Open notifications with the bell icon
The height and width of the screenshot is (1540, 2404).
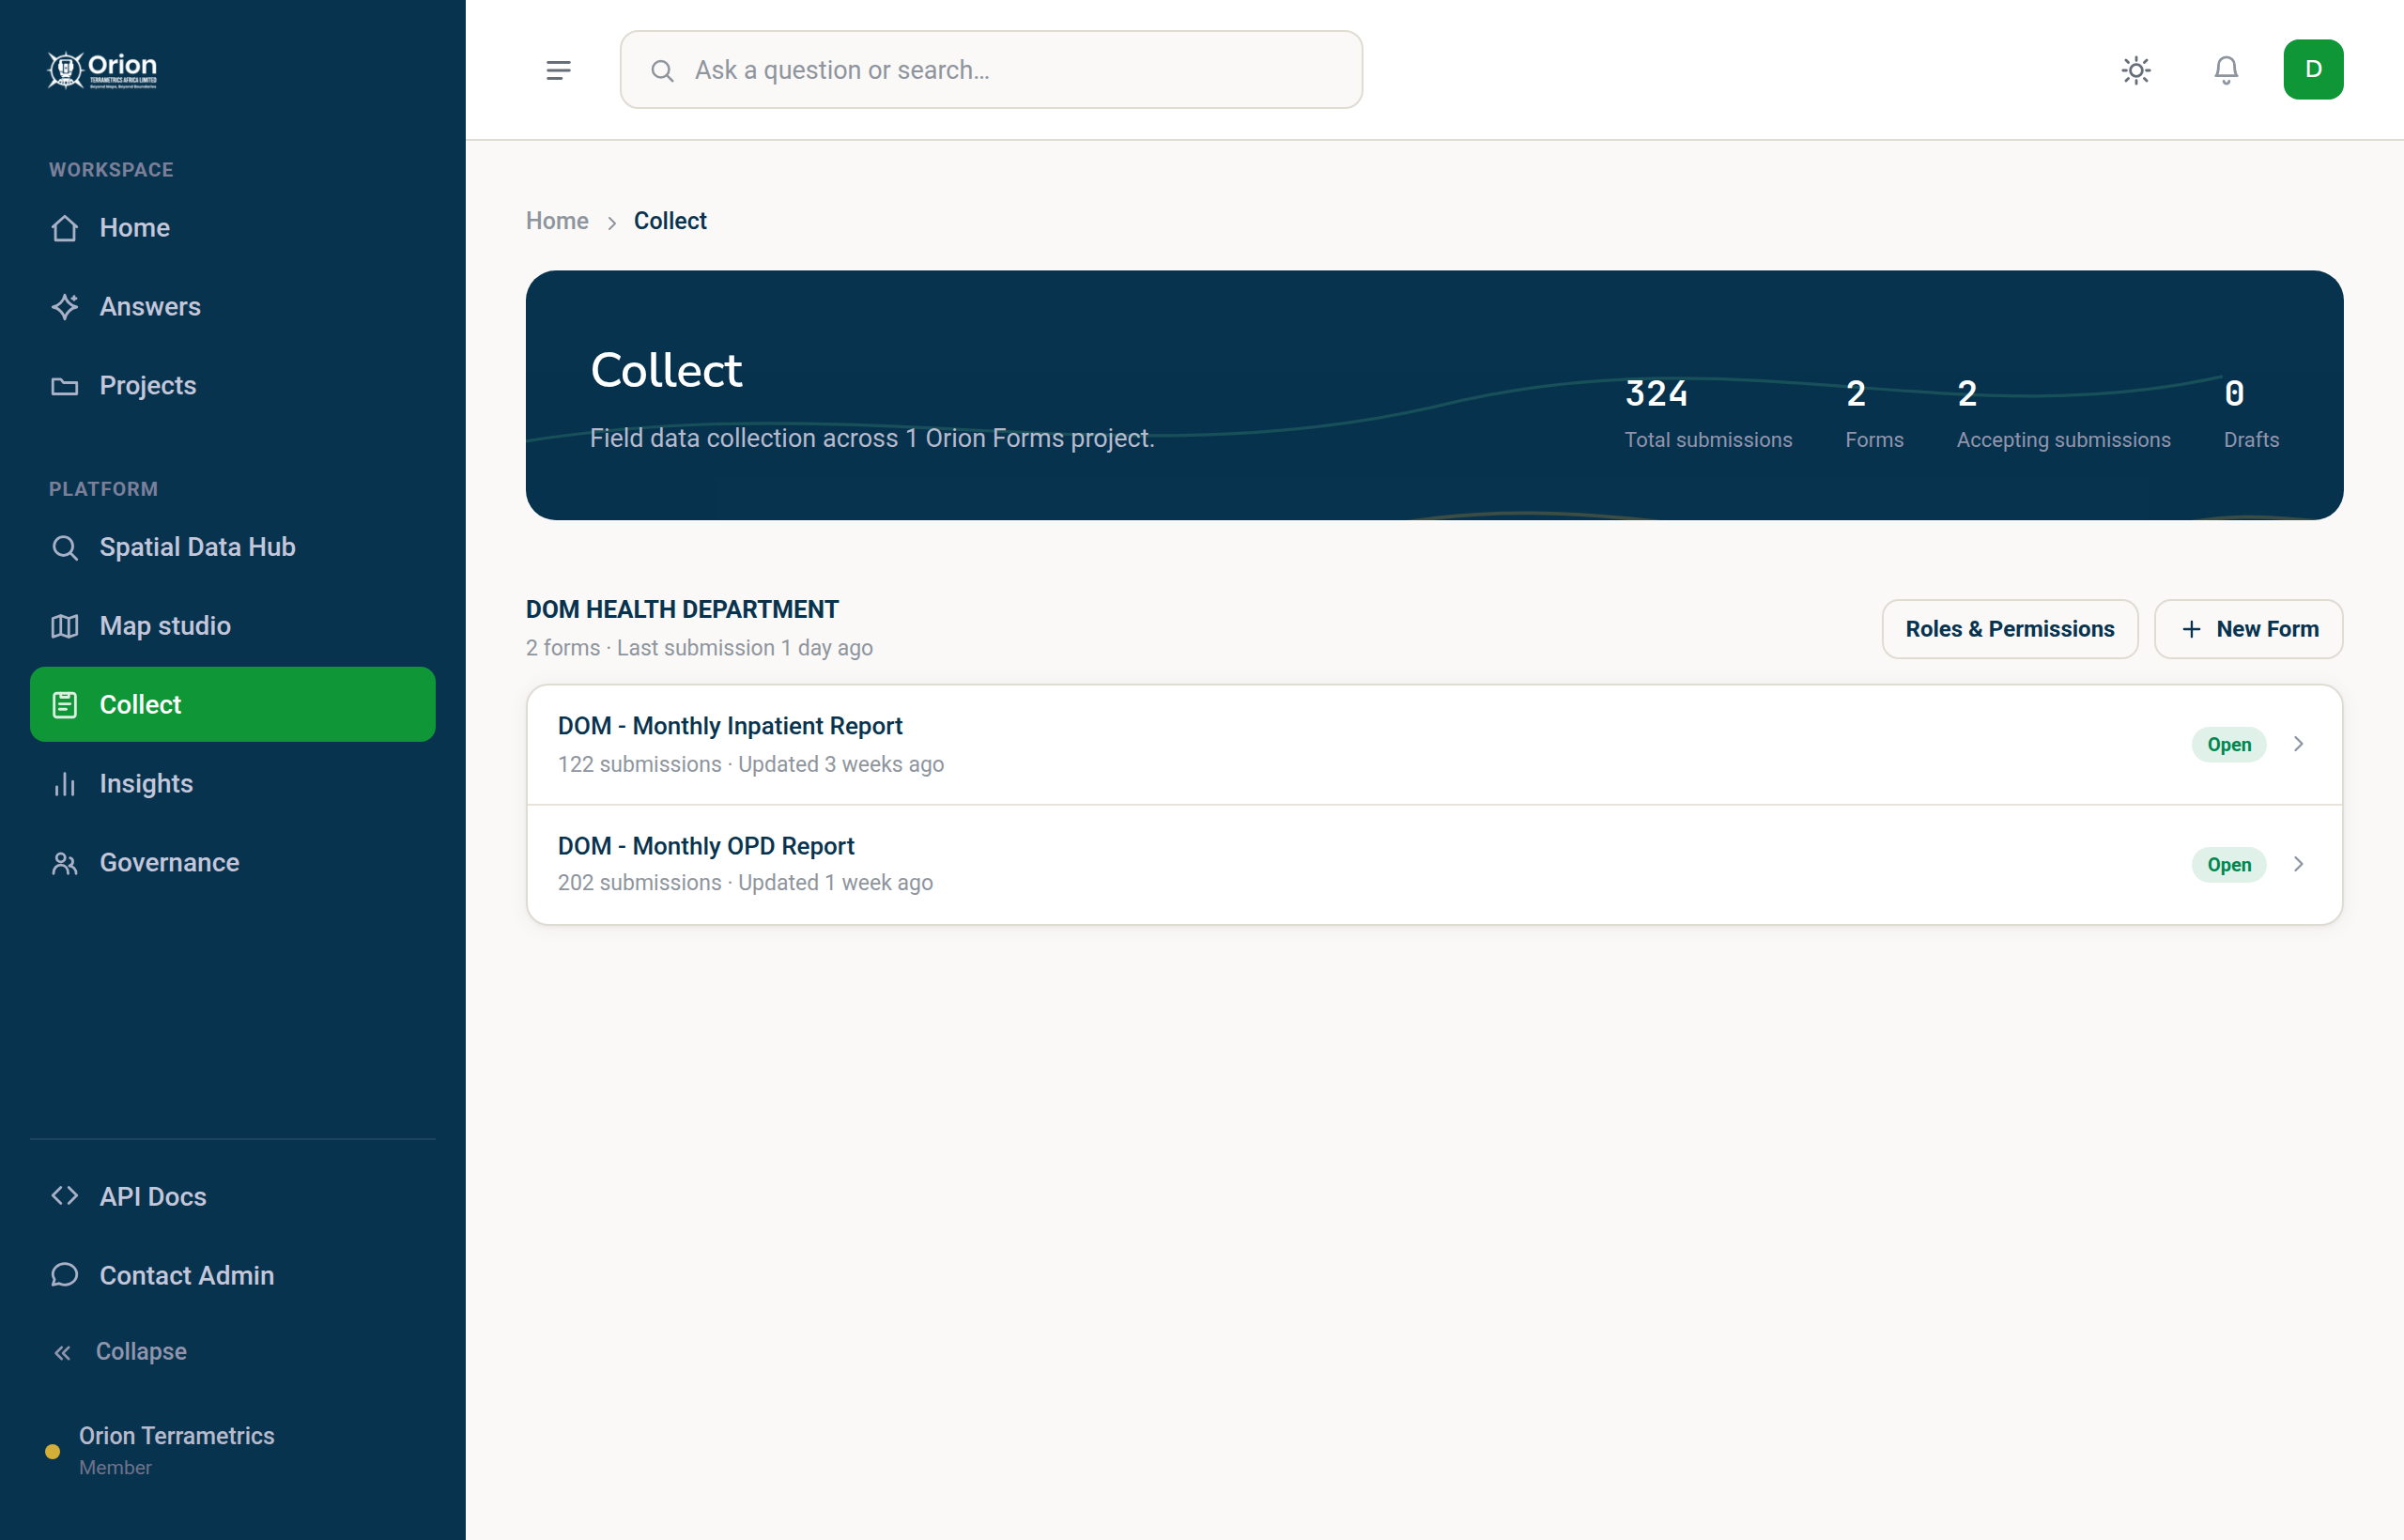(x=2226, y=70)
